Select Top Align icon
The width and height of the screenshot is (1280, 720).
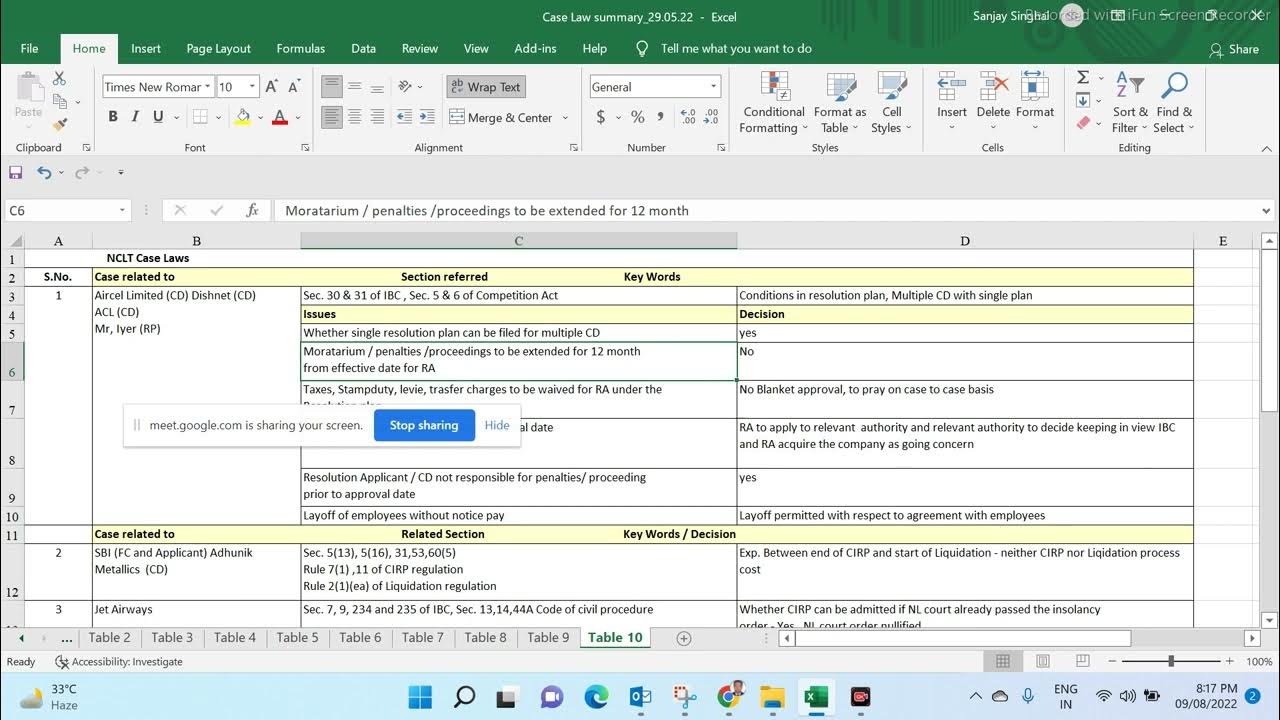[x=331, y=87]
